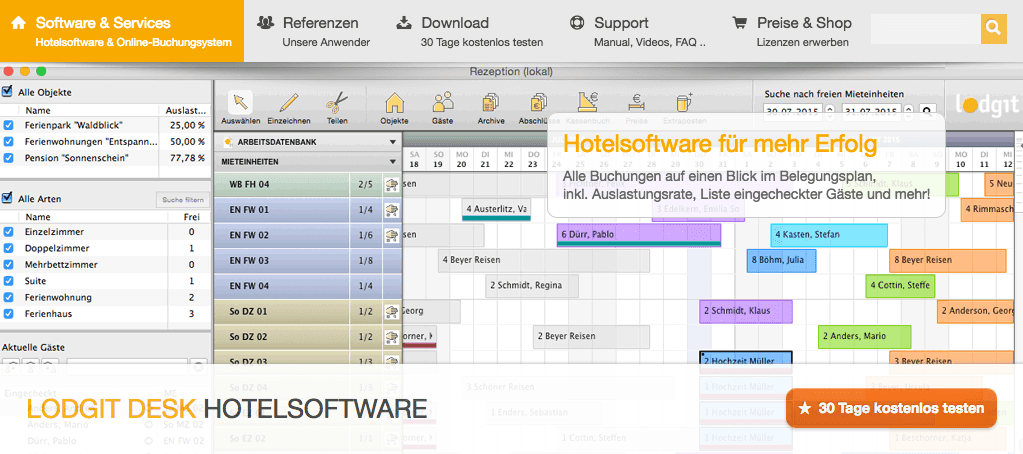Click cart icon for WB FH 04 row

click(x=391, y=185)
